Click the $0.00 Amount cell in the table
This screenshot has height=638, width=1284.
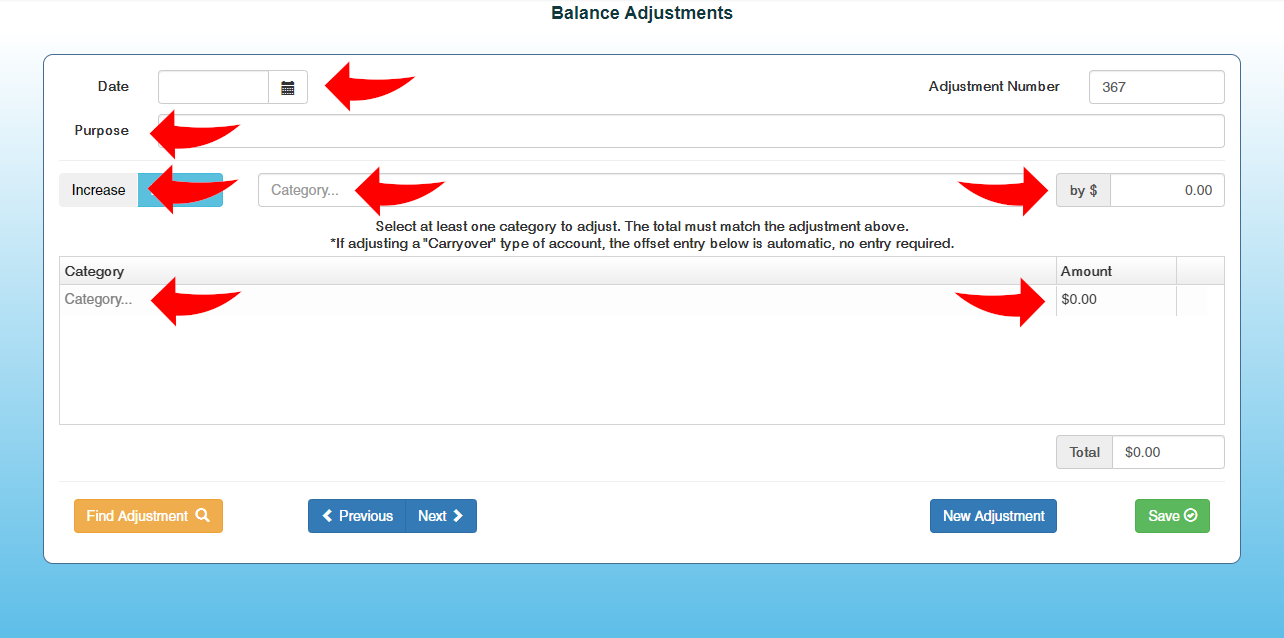(1115, 299)
